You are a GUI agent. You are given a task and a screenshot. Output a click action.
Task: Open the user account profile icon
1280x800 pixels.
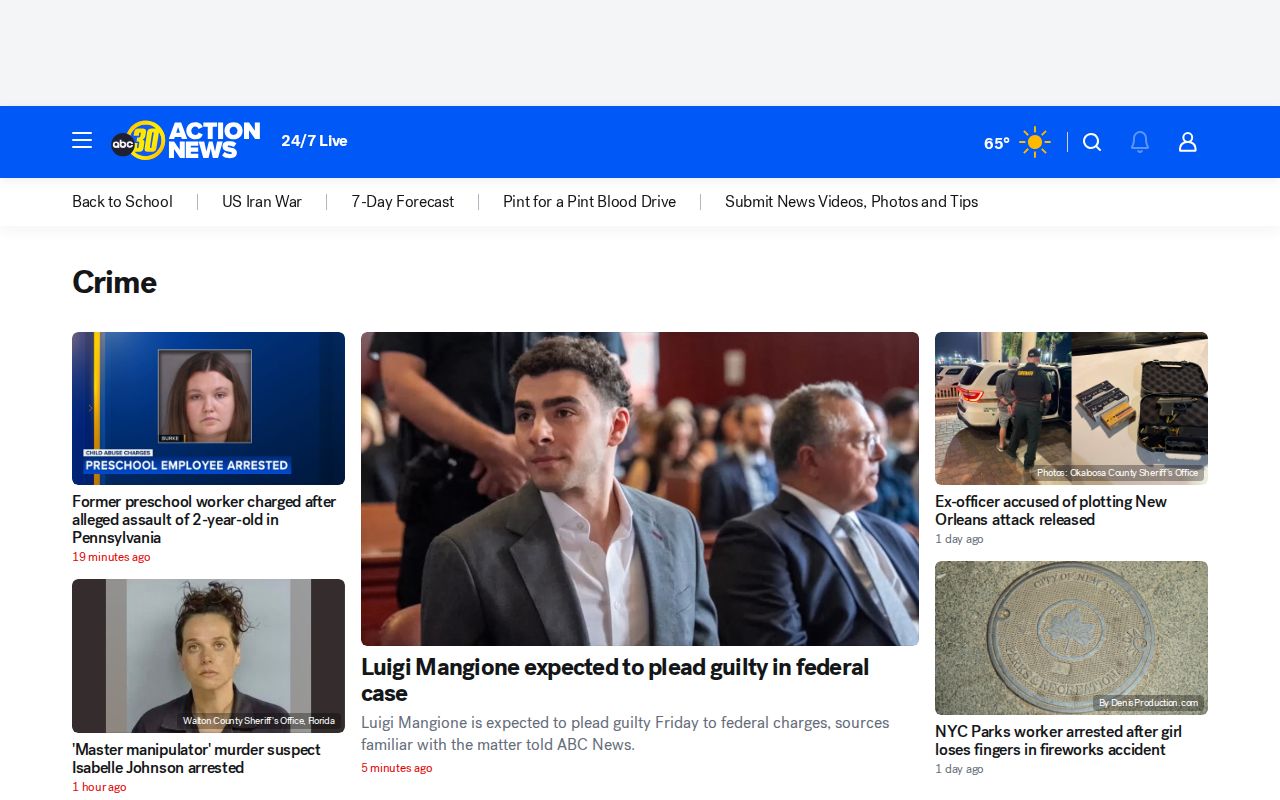(x=1188, y=142)
